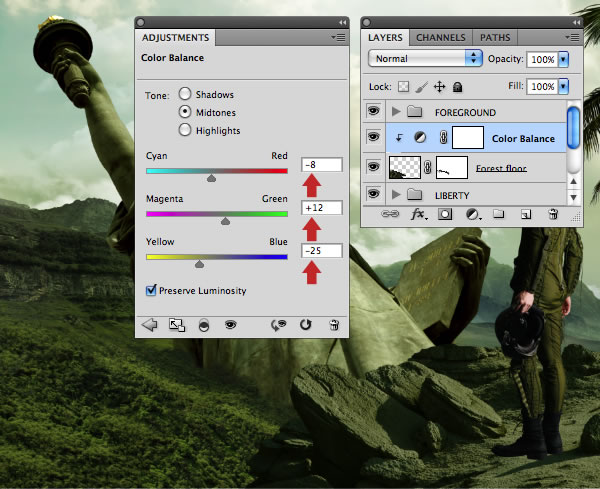
Task: Hide the Color Balance layer
Action: (373, 137)
